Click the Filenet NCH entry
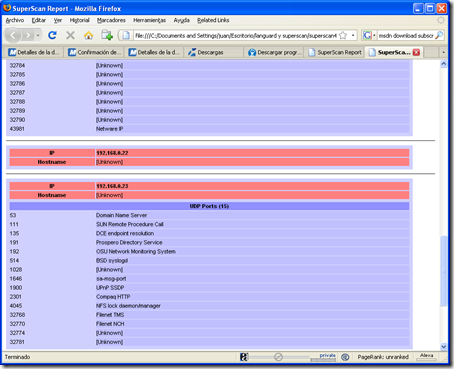The height and width of the screenshot is (369, 454). [x=110, y=324]
